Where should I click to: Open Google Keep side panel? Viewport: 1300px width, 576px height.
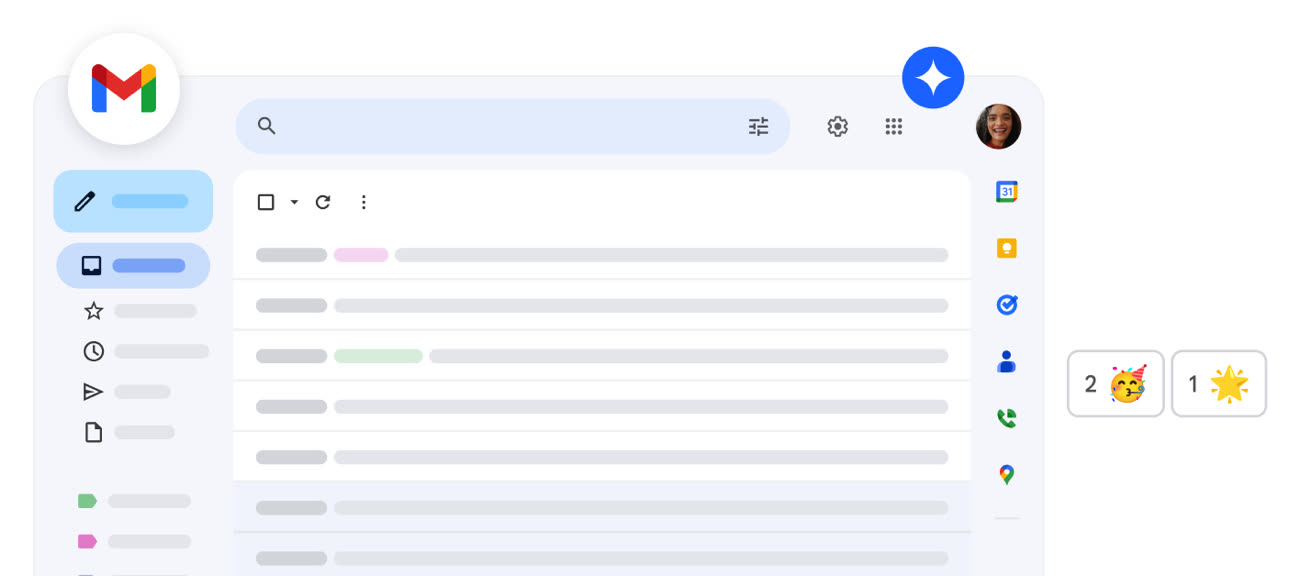pos(1007,248)
